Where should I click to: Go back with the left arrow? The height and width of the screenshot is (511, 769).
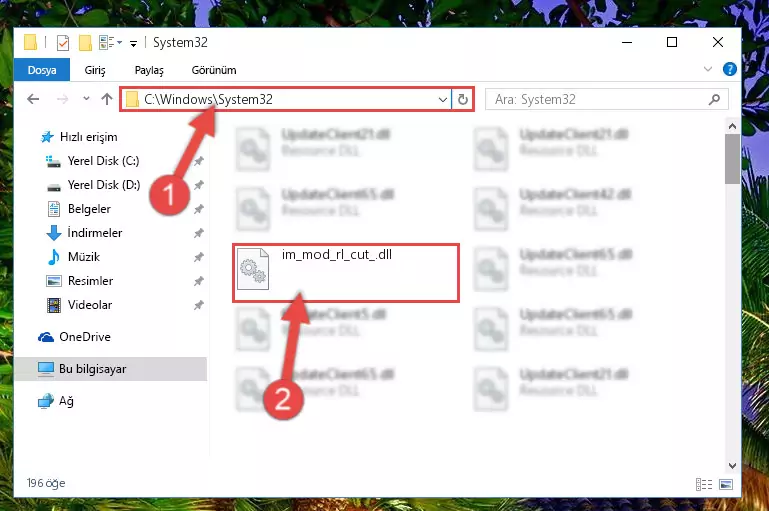pyautogui.click(x=33, y=99)
